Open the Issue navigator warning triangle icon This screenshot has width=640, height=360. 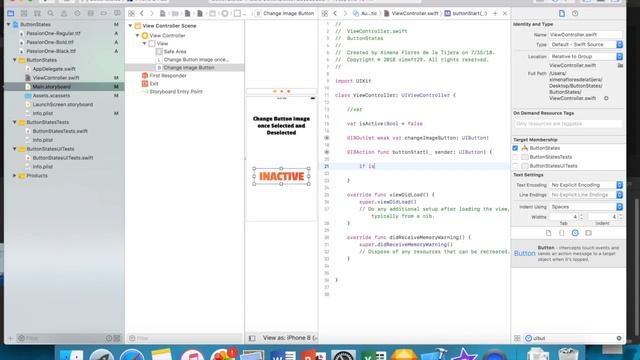64,13
